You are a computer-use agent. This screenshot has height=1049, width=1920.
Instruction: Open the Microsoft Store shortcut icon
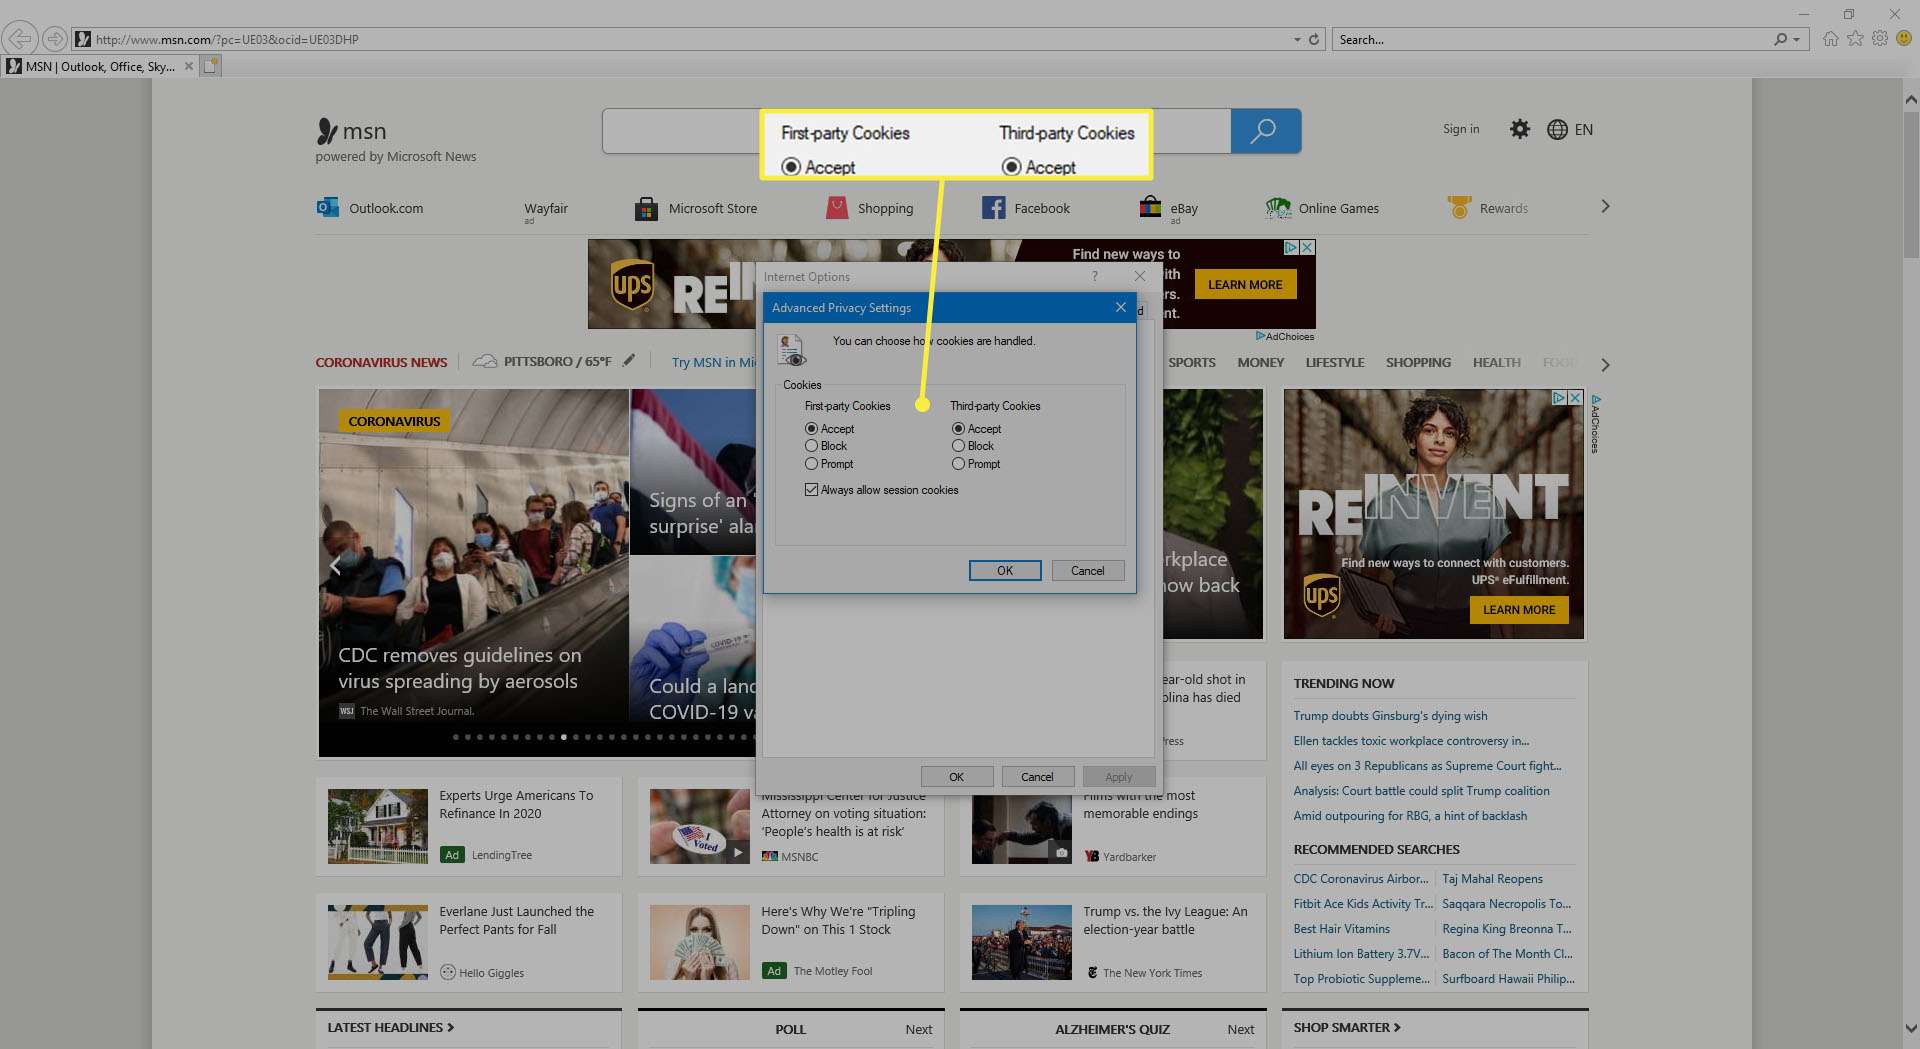[646, 208]
